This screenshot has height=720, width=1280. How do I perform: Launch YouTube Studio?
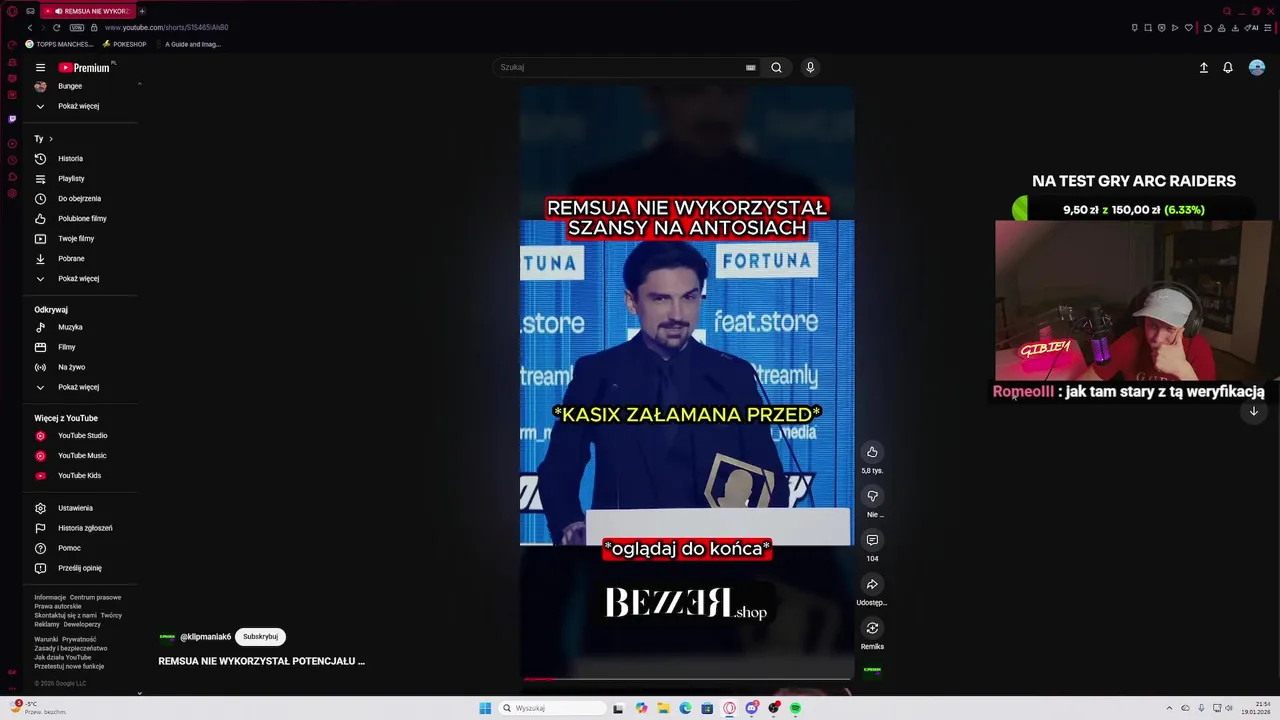pyautogui.click(x=80, y=436)
